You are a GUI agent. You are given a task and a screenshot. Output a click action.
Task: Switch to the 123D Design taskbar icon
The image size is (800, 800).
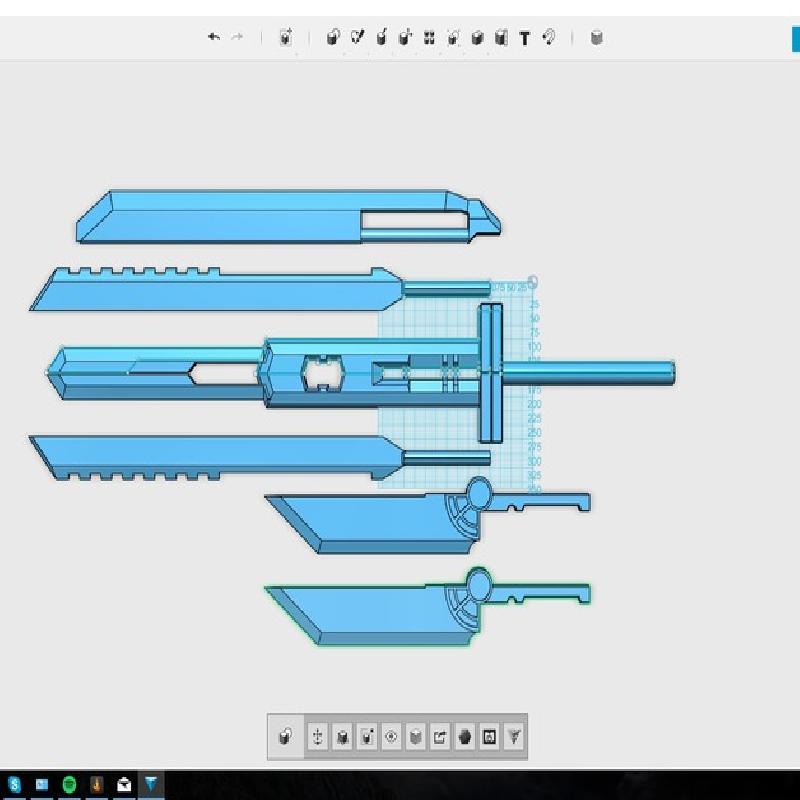click(152, 784)
